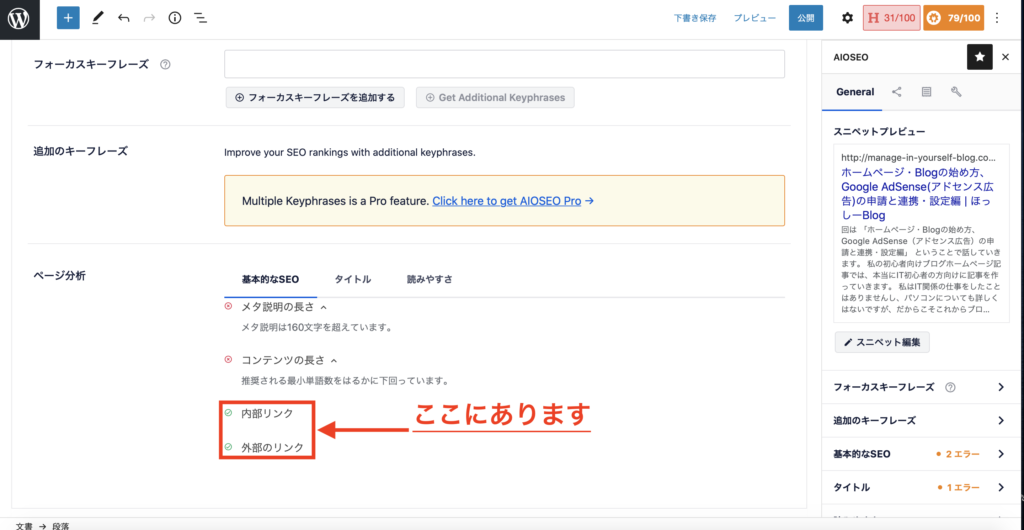Open the three-dot options menu

(x=997, y=18)
